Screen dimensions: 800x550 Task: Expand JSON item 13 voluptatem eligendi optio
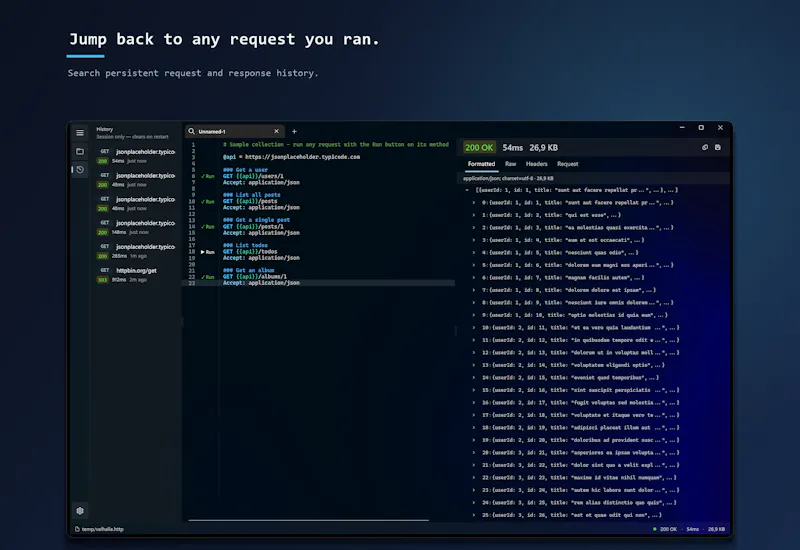(x=473, y=365)
